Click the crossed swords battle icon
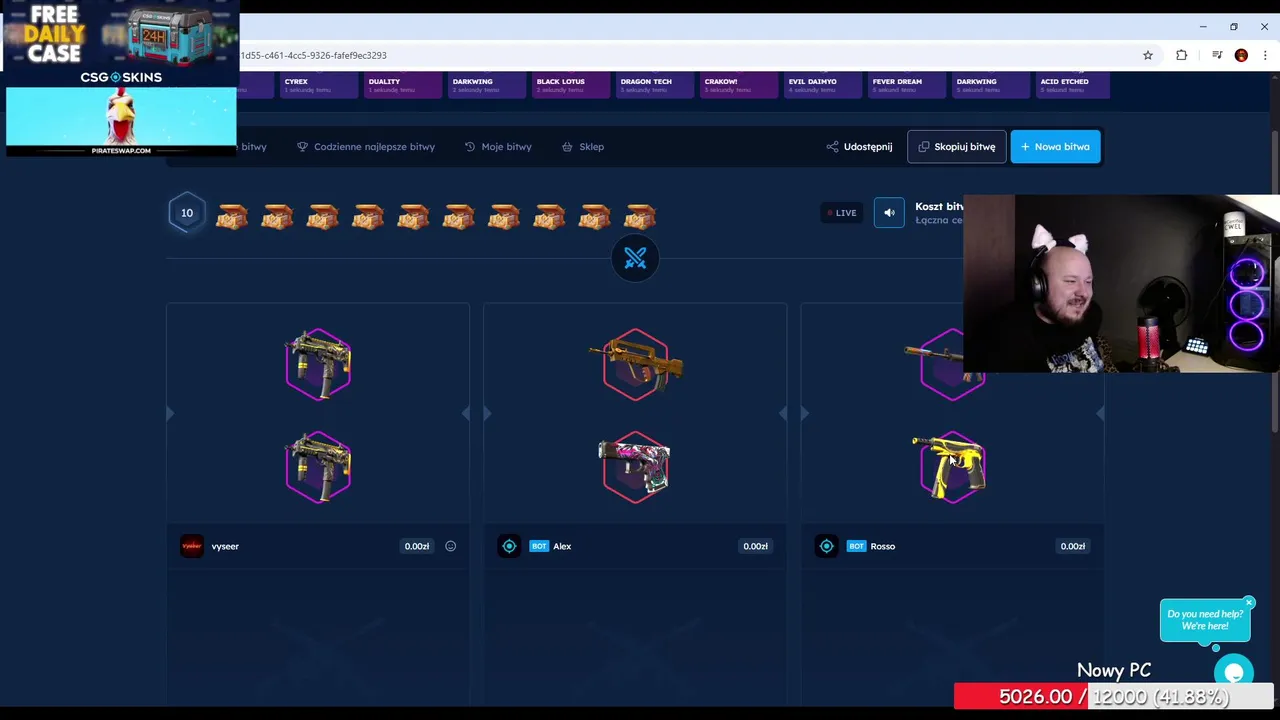Screen dimensions: 1280x720 click(x=635, y=259)
